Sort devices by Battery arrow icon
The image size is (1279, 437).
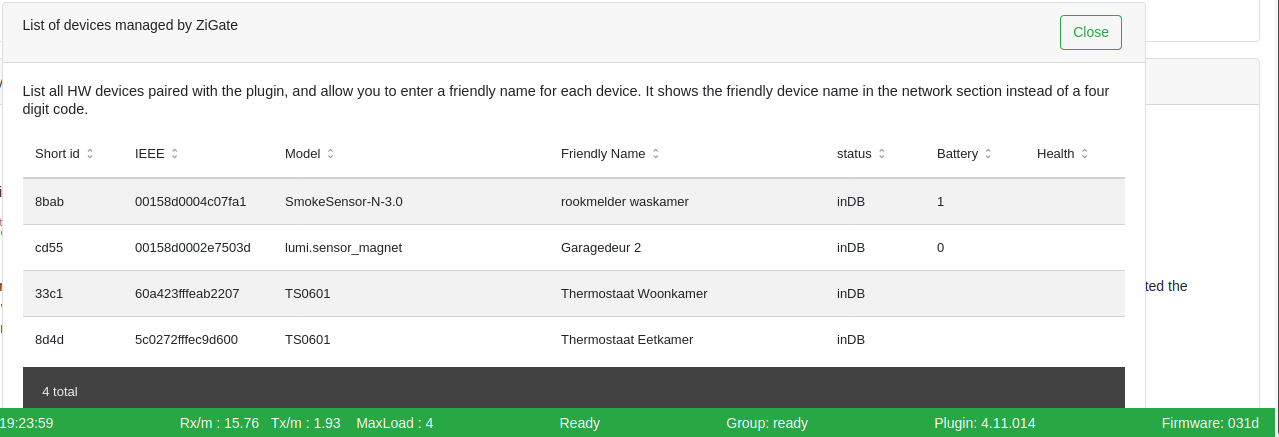(988, 154)
